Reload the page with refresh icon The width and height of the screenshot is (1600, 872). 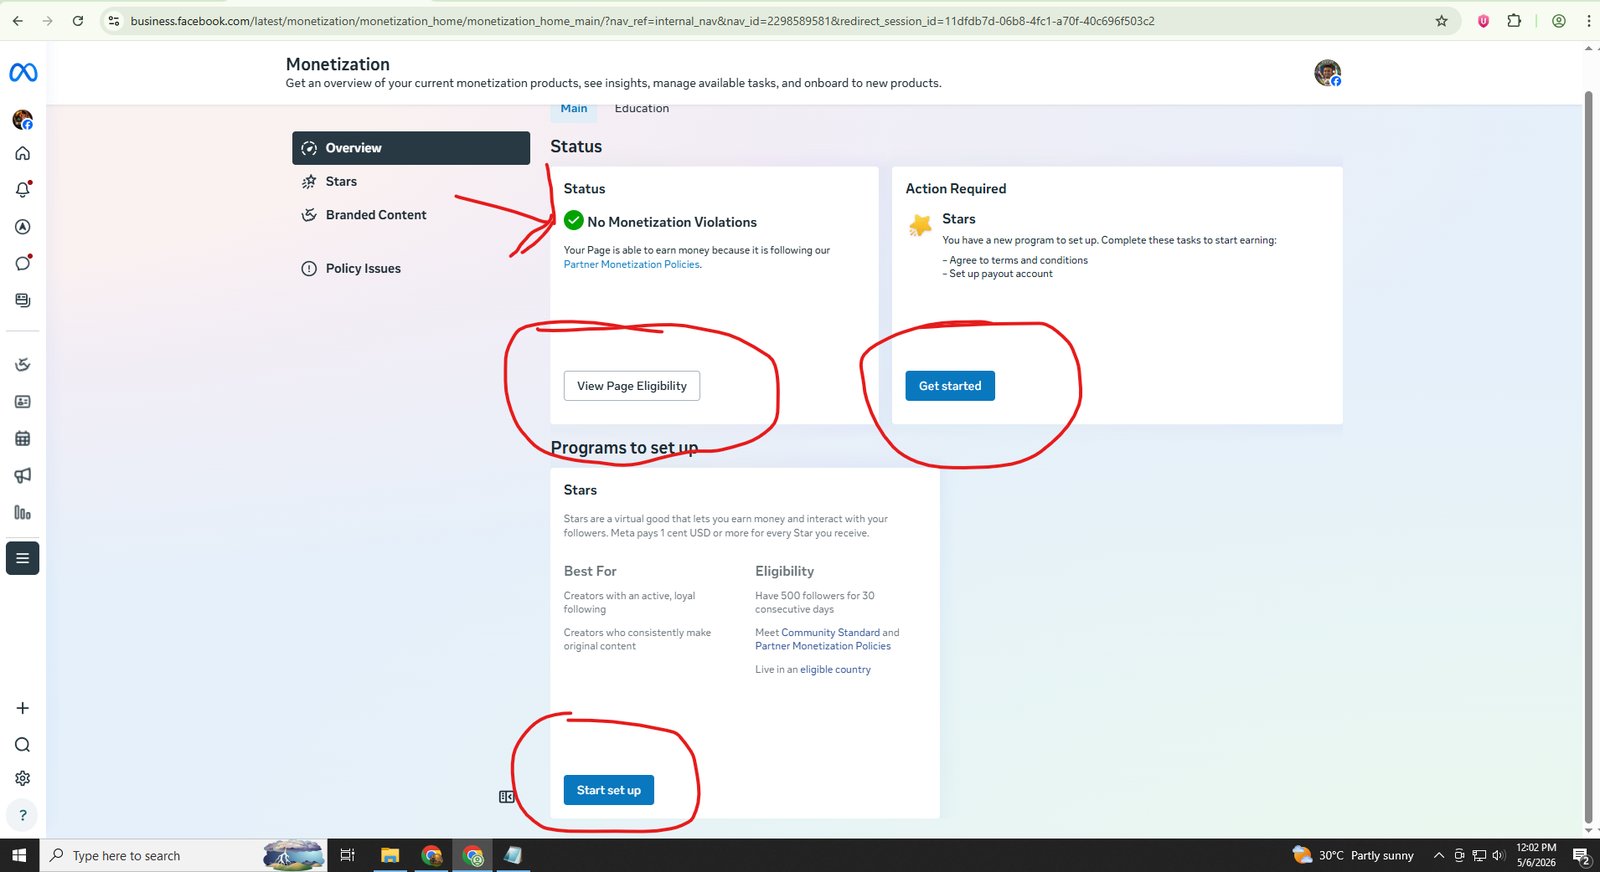[78, 20]
